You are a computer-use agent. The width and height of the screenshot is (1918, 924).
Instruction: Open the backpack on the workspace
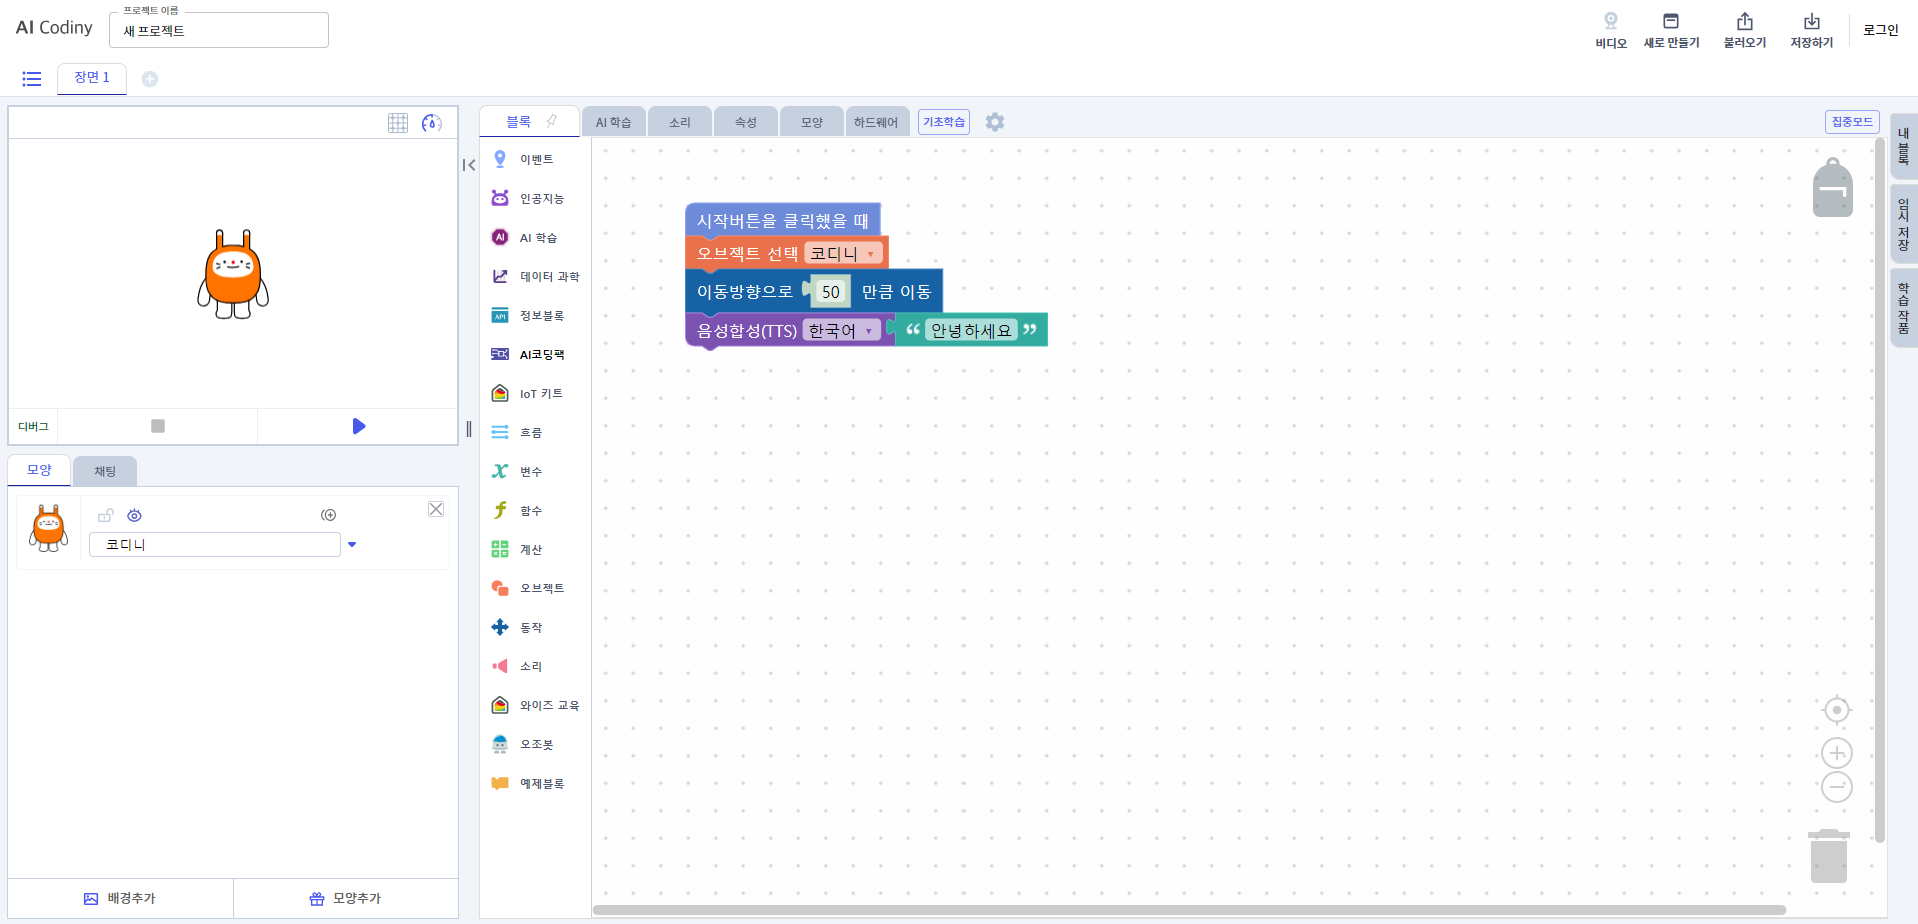1832,187
